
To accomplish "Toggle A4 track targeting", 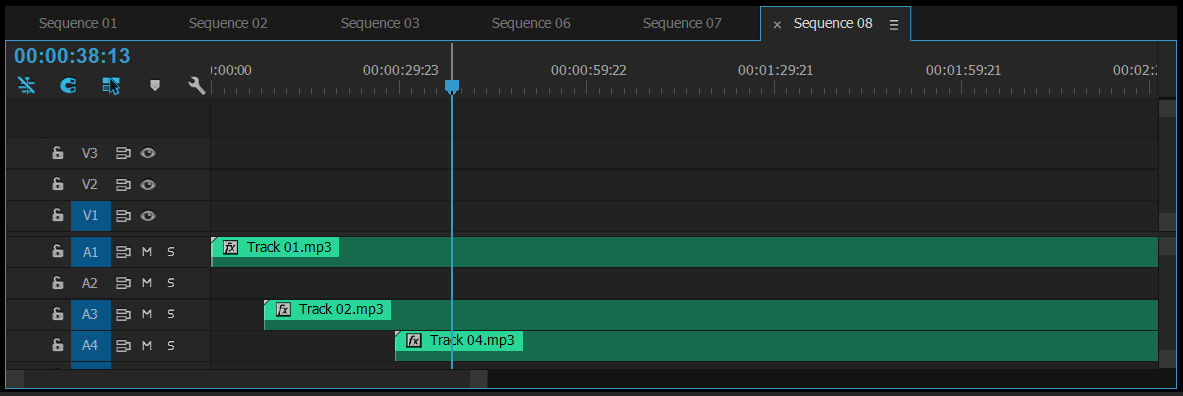I will pyautogui.click(x=91, y=346).
